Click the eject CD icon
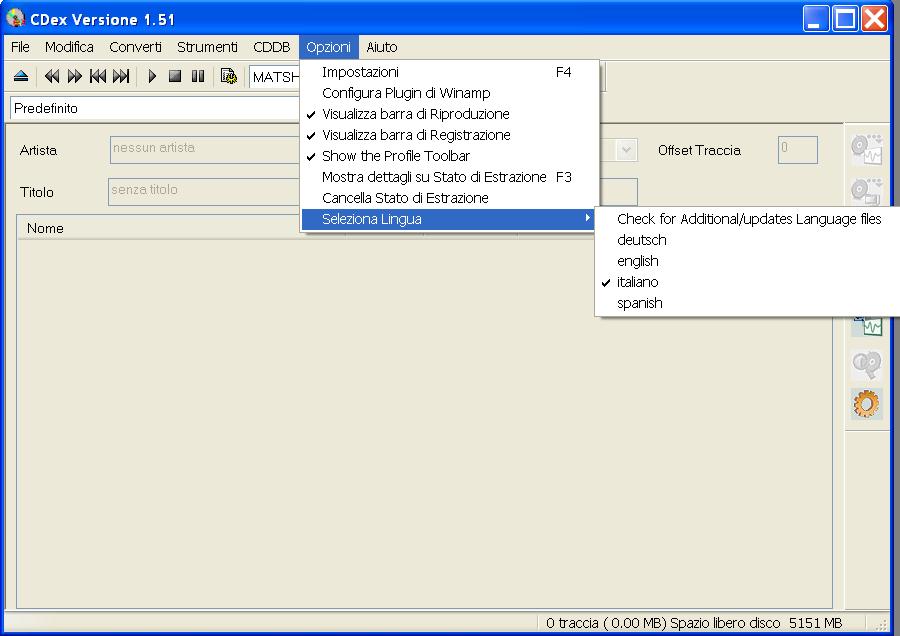Image resolution: width=900 pixels, height=636 pixels. click(x=21, y=76)
